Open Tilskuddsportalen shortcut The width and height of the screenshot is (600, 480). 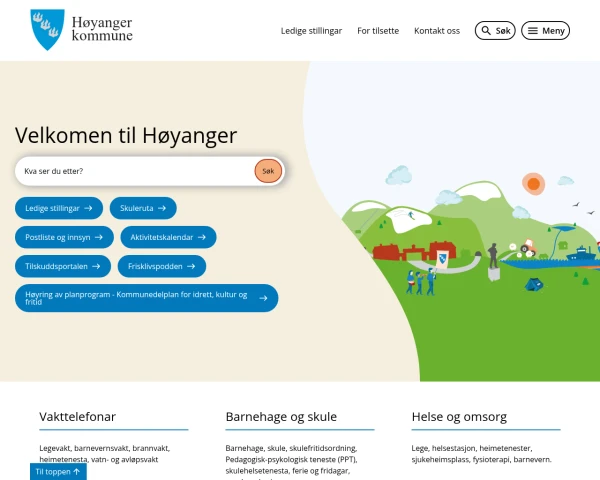click(x=63, y=266)
